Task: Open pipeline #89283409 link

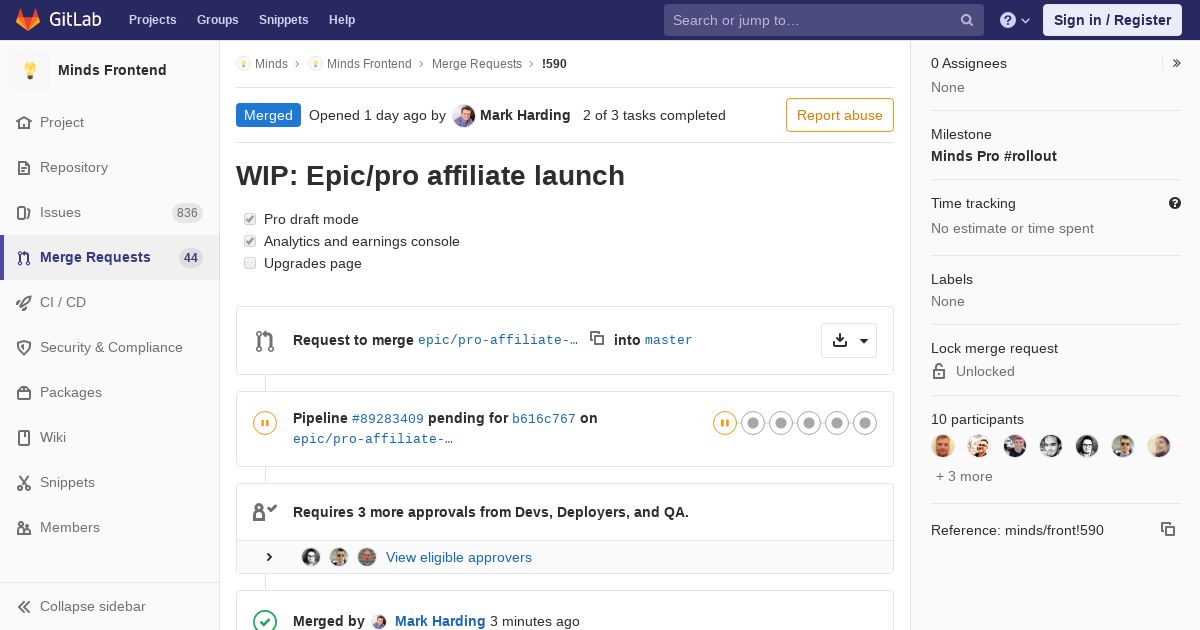Action: coord(388,419)
